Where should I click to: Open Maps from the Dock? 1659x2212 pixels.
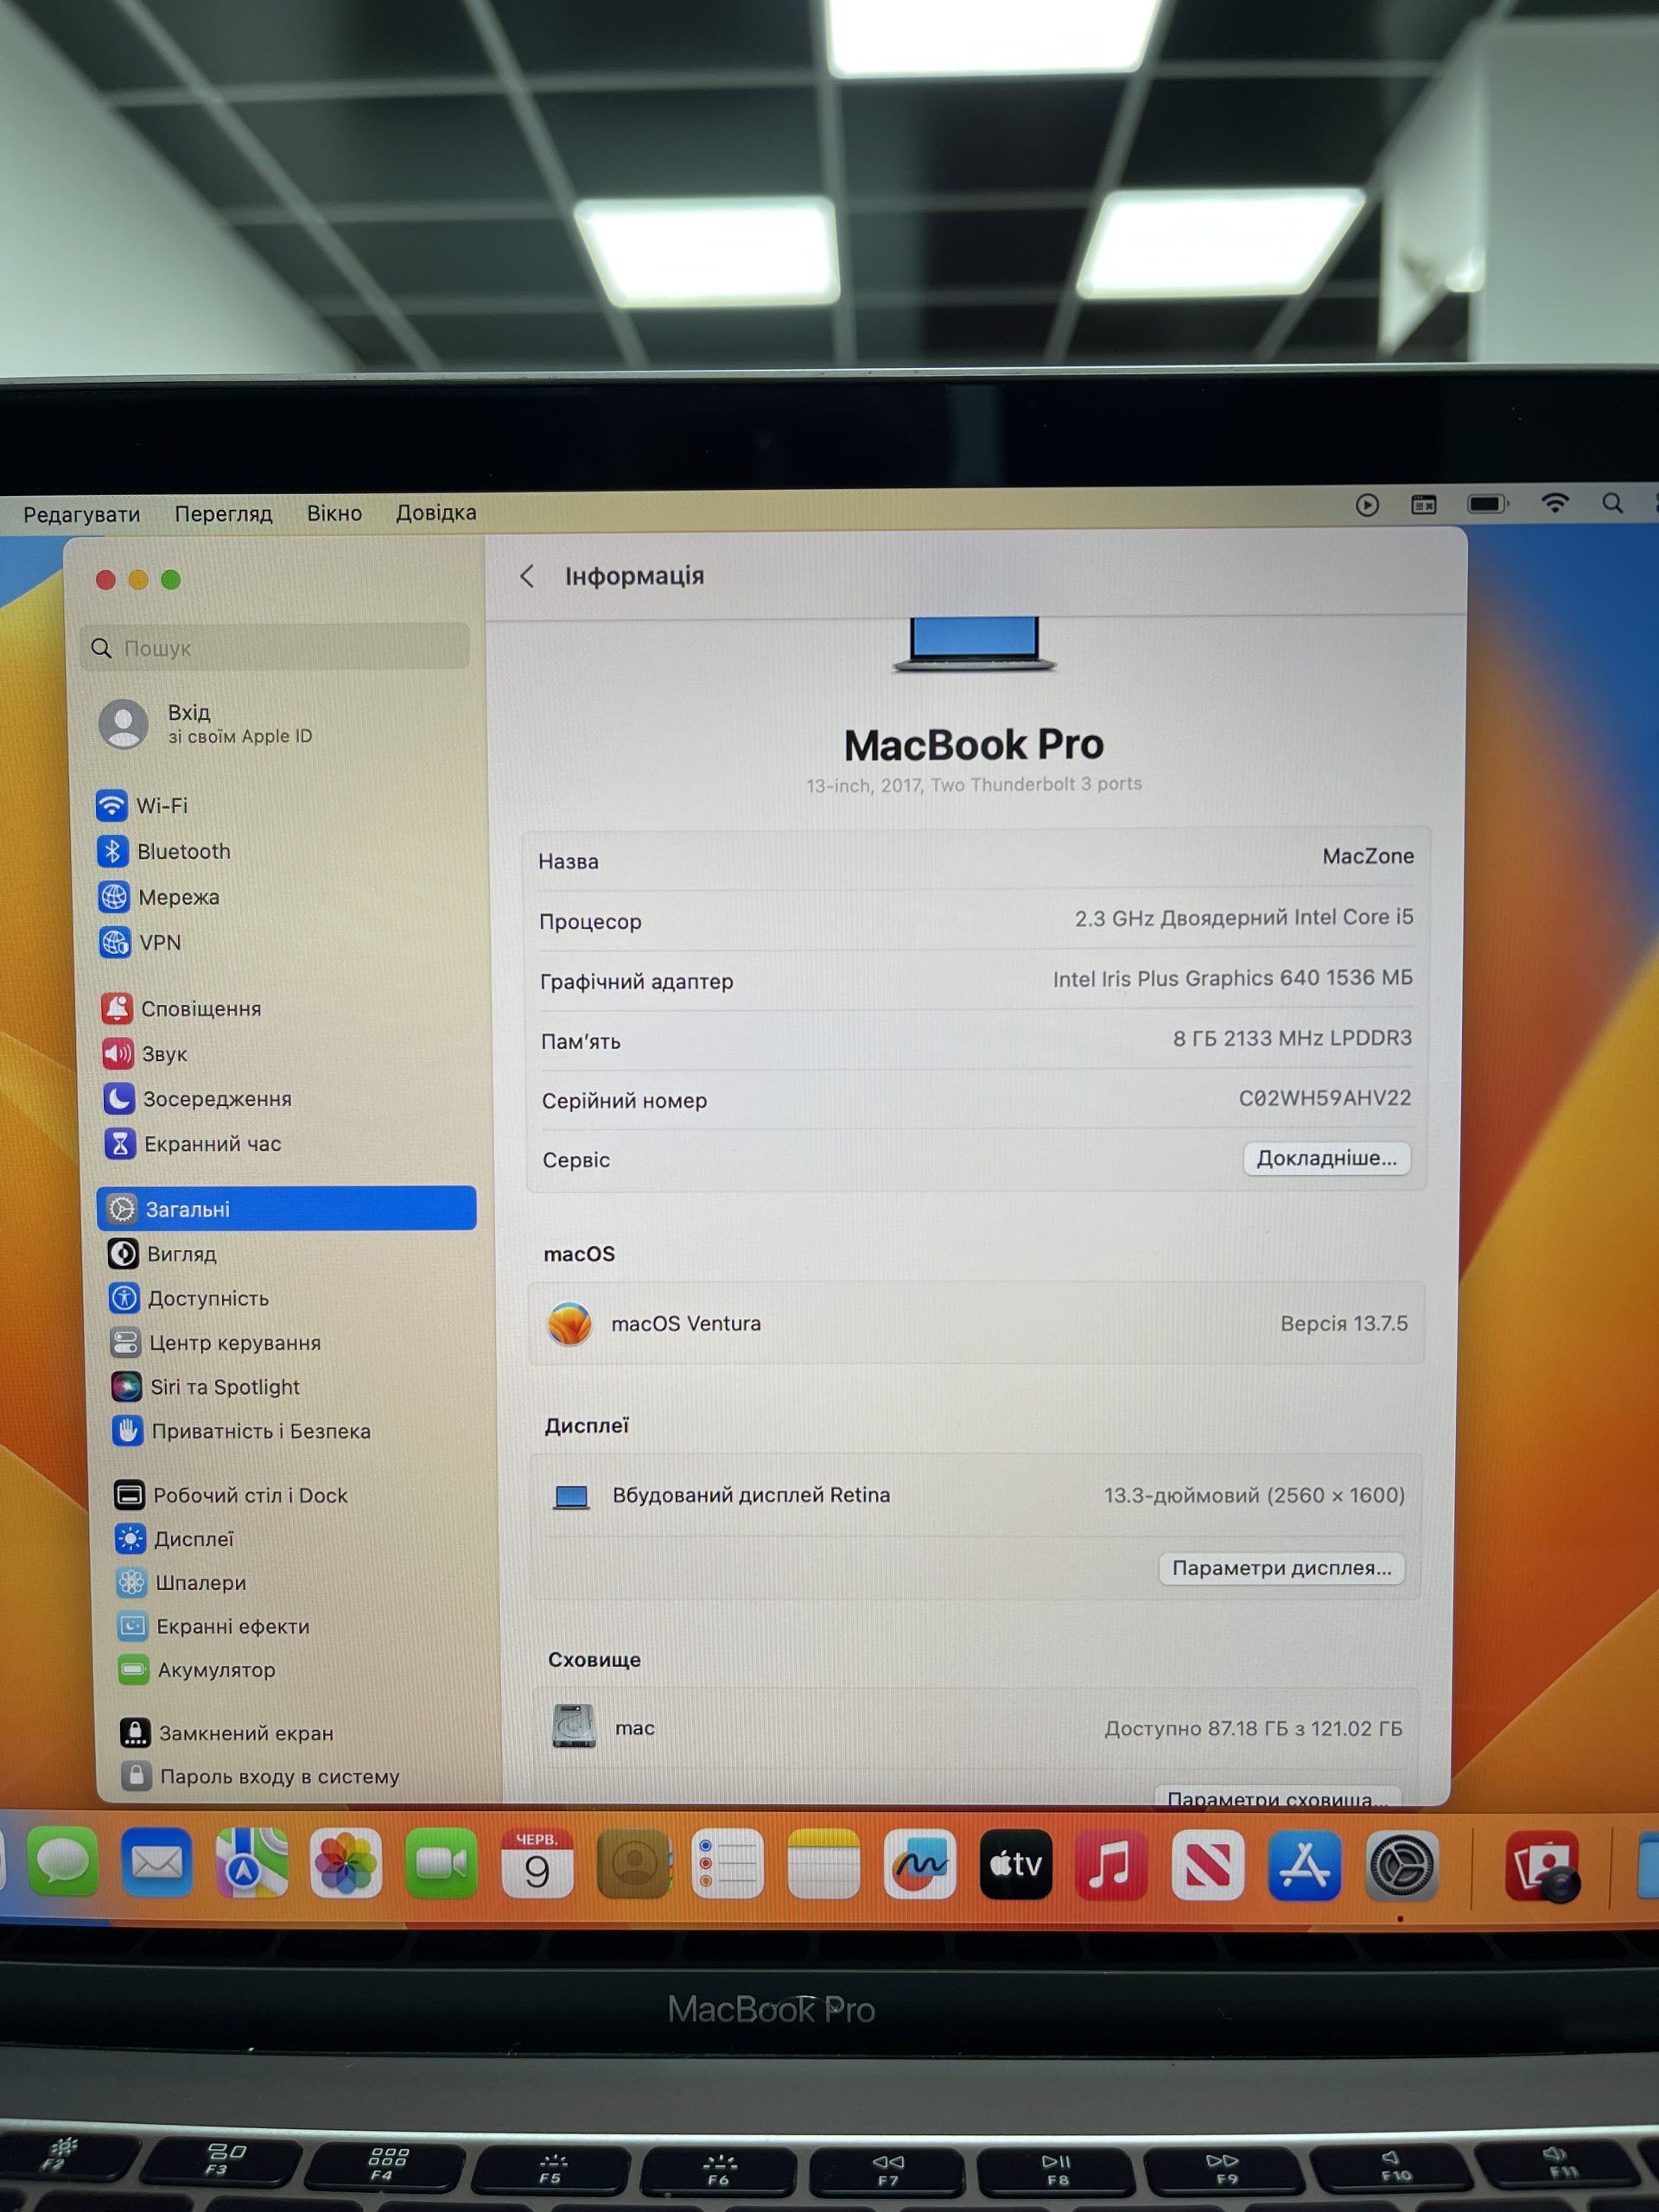(251, 1863)
